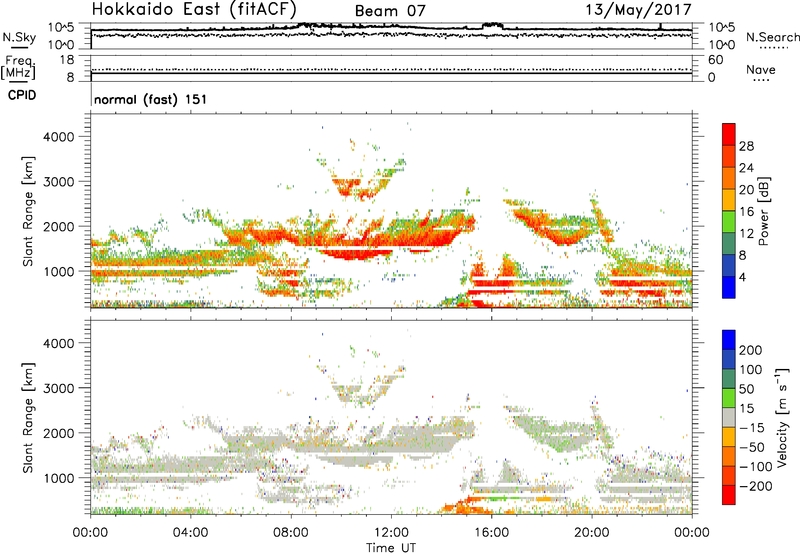
Task: Click the 'normal (fast) 151' text
Action: [151, 99]
